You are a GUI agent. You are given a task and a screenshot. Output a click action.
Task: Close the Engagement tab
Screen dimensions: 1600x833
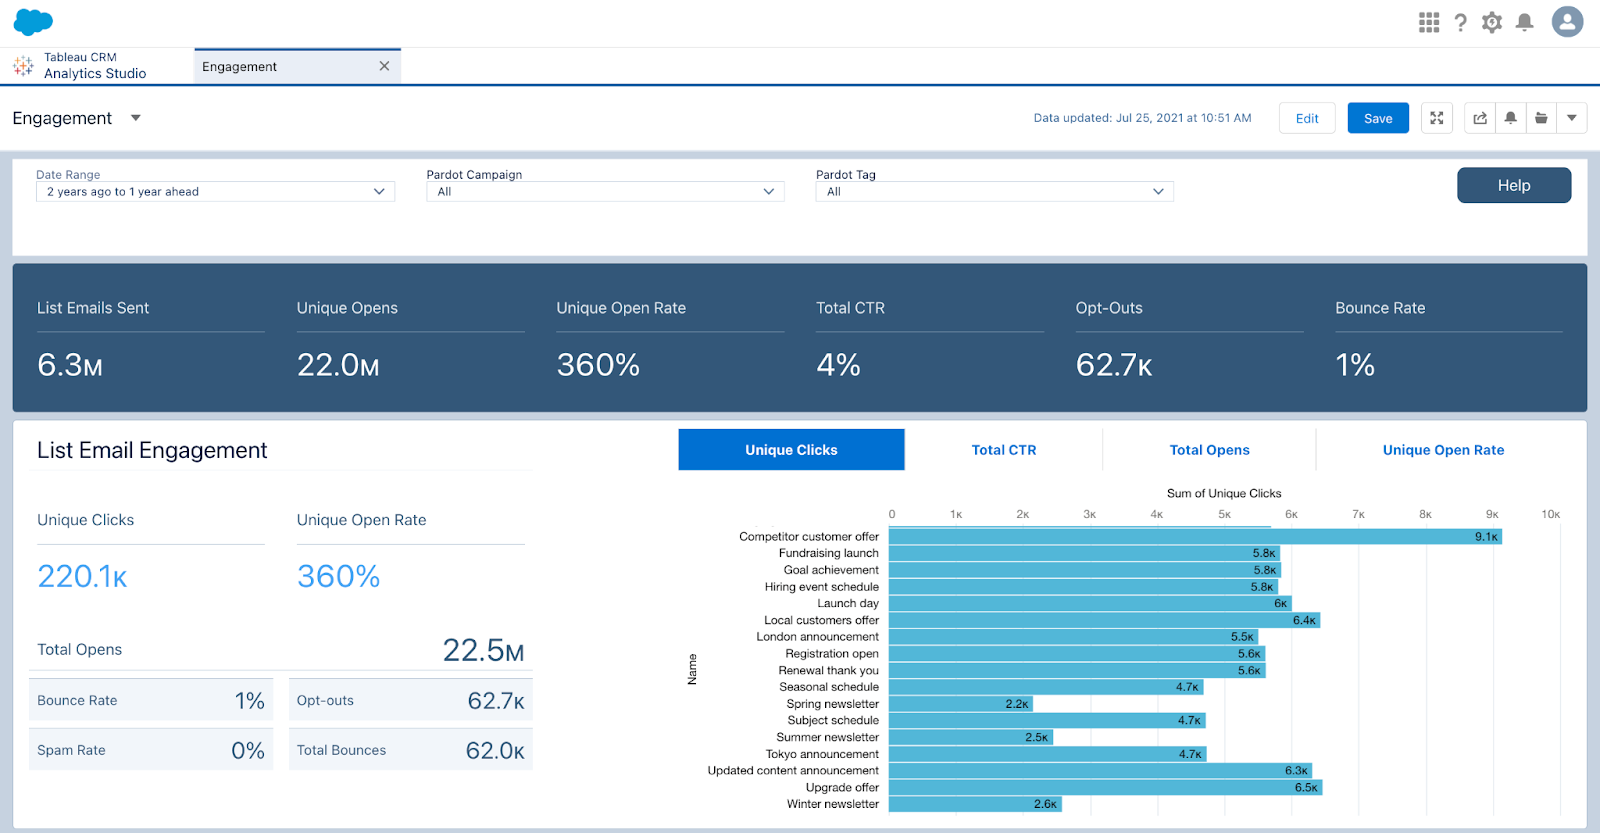(384, 66)
